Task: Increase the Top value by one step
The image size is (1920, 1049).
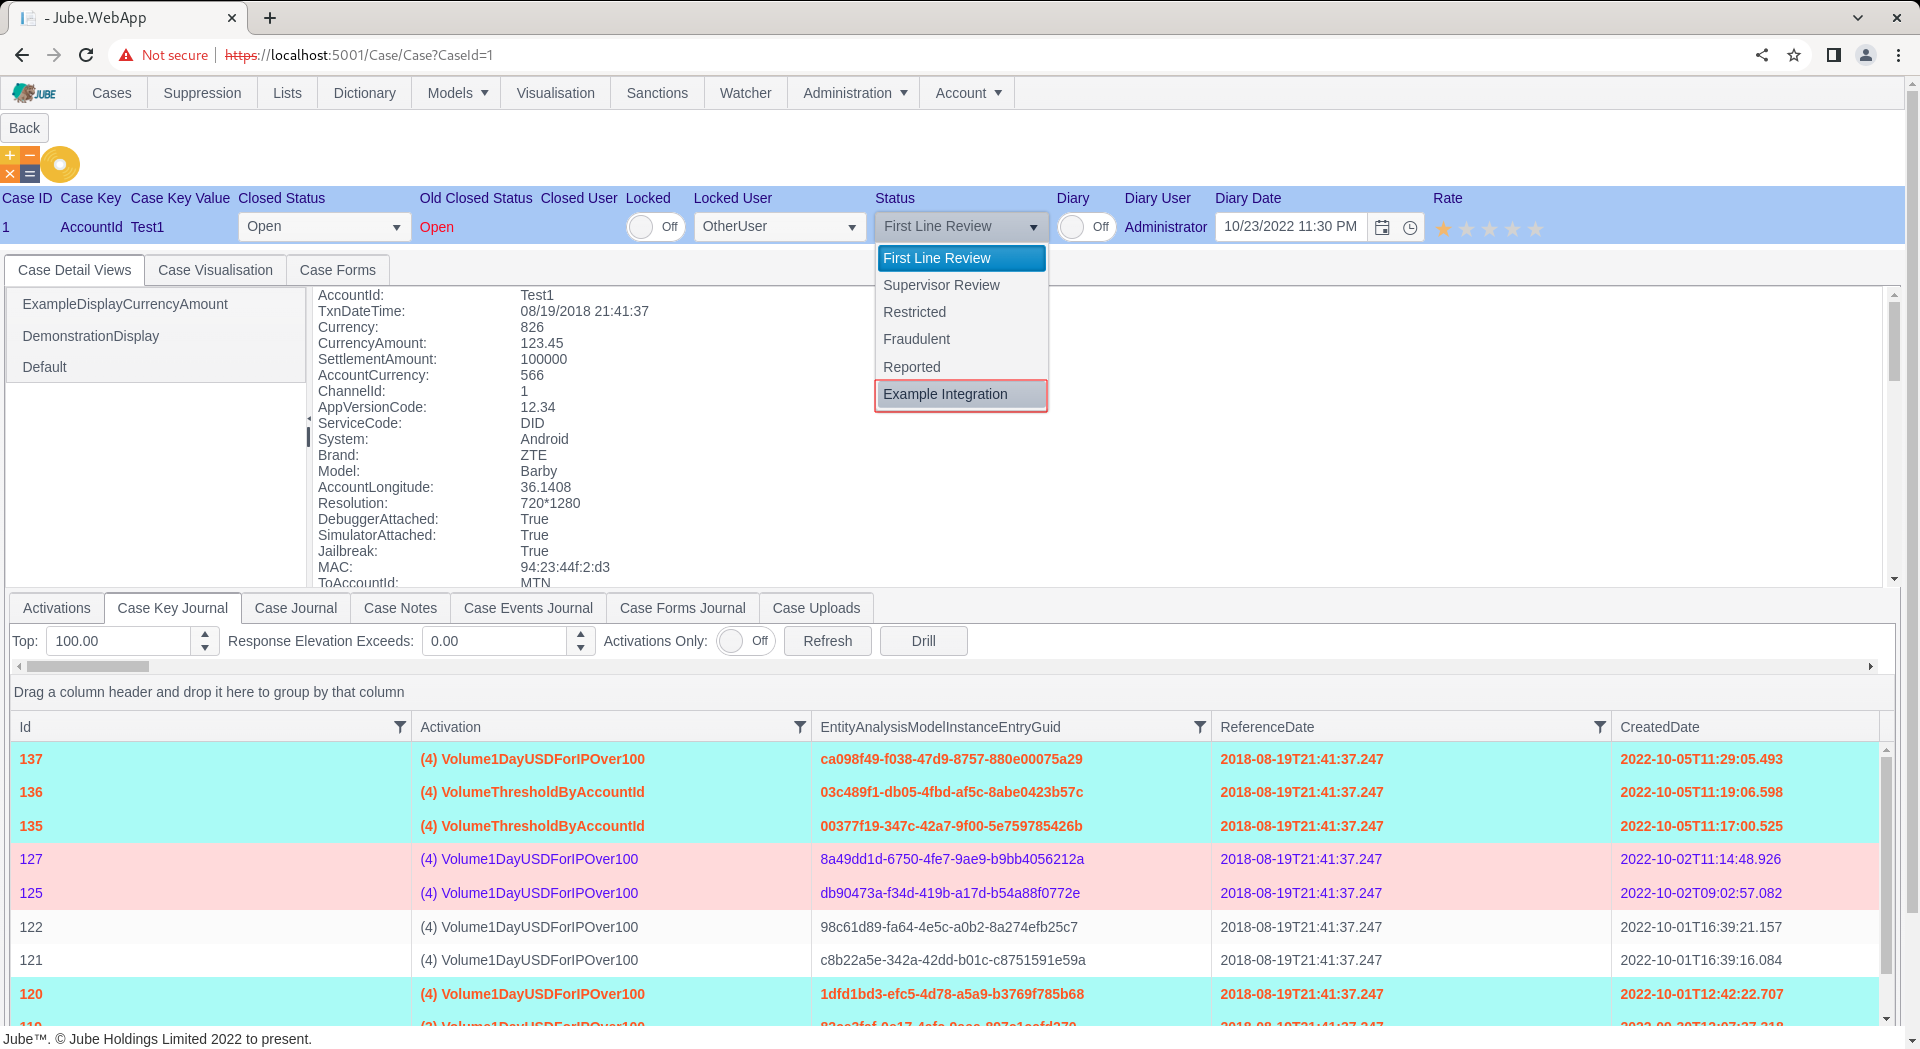Action: (x=205, y=634)
